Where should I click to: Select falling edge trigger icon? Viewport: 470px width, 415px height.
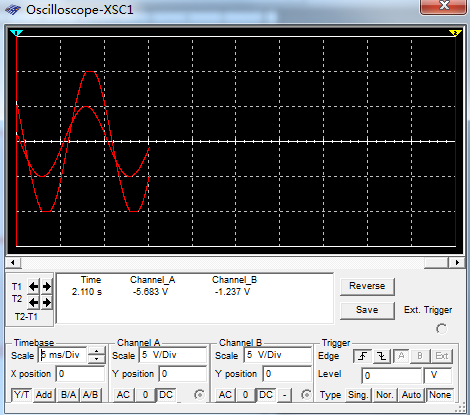click(382, 356)
